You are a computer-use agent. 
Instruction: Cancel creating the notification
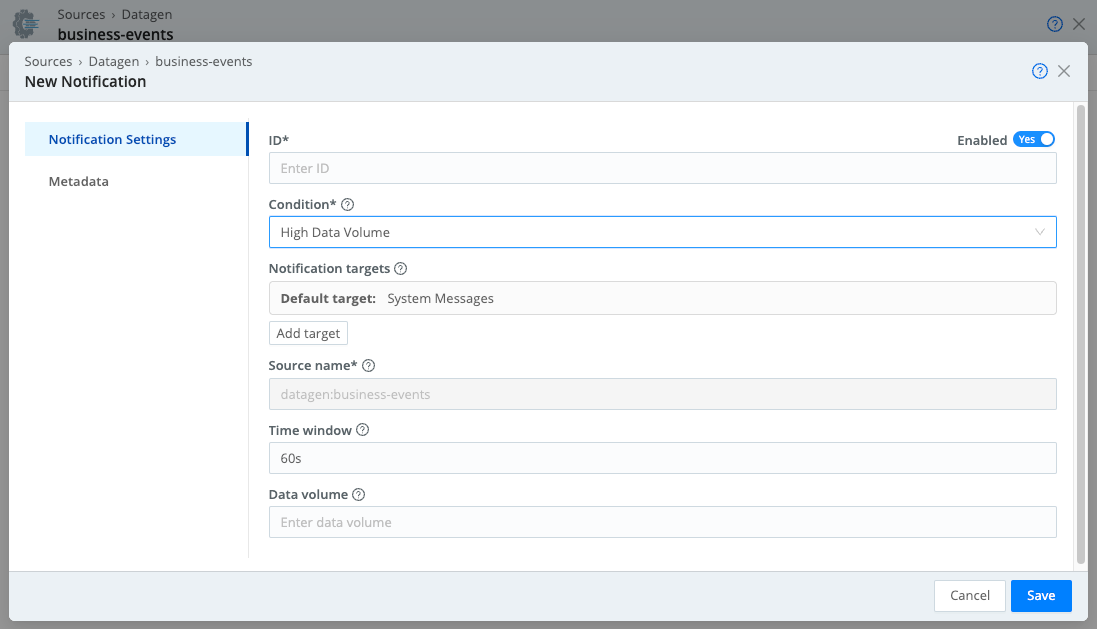pos(969,595)
